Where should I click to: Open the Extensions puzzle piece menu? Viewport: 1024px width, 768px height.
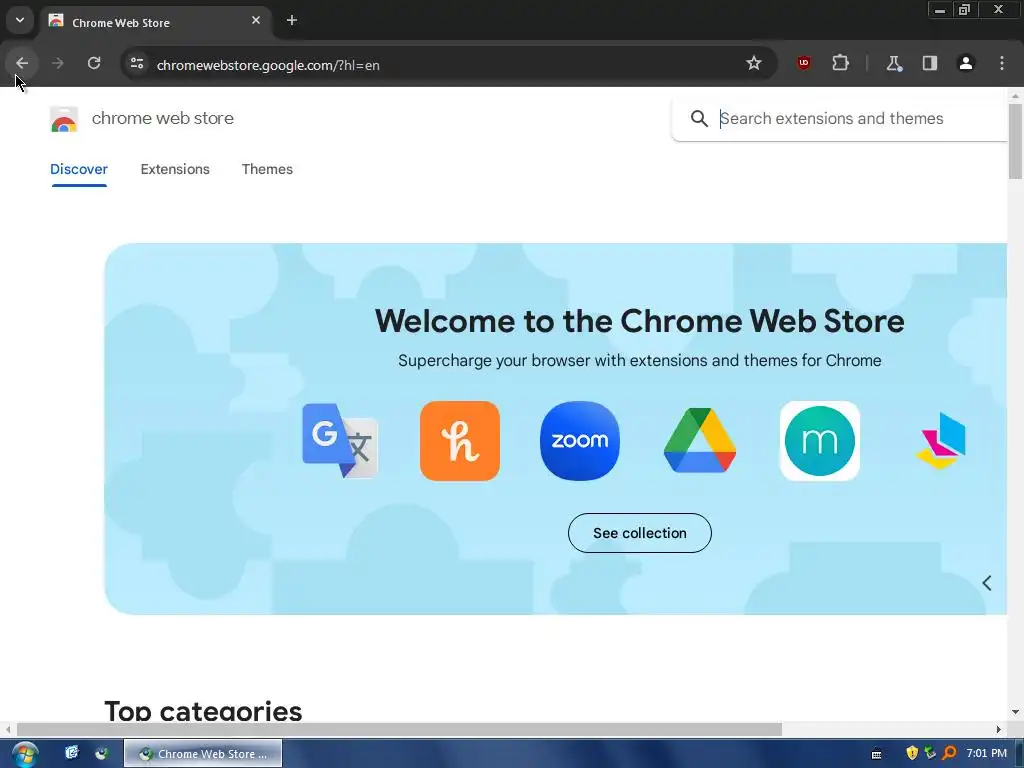(x=840, y=63)
